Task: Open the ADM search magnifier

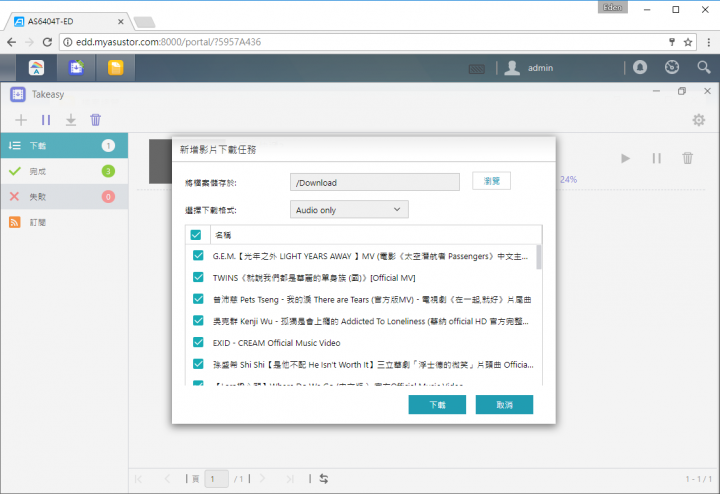Action: click(x=703, y=67)
